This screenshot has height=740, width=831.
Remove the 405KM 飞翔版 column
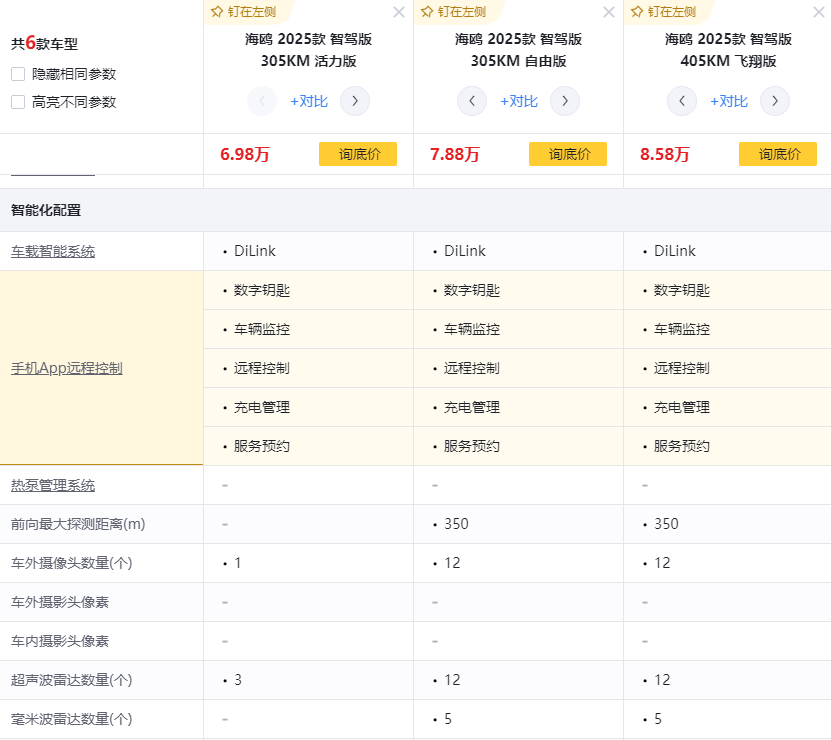pos(819,12)
